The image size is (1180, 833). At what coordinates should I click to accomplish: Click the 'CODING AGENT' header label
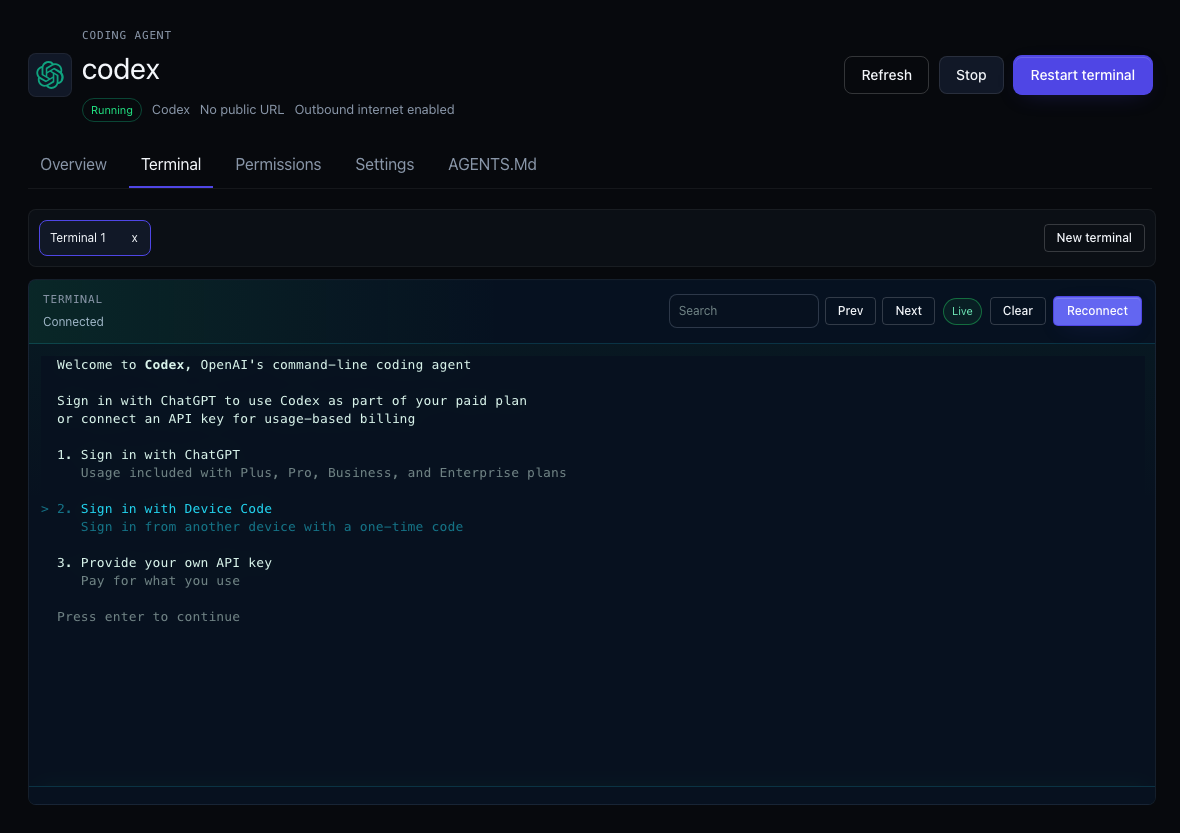point(126,35)
